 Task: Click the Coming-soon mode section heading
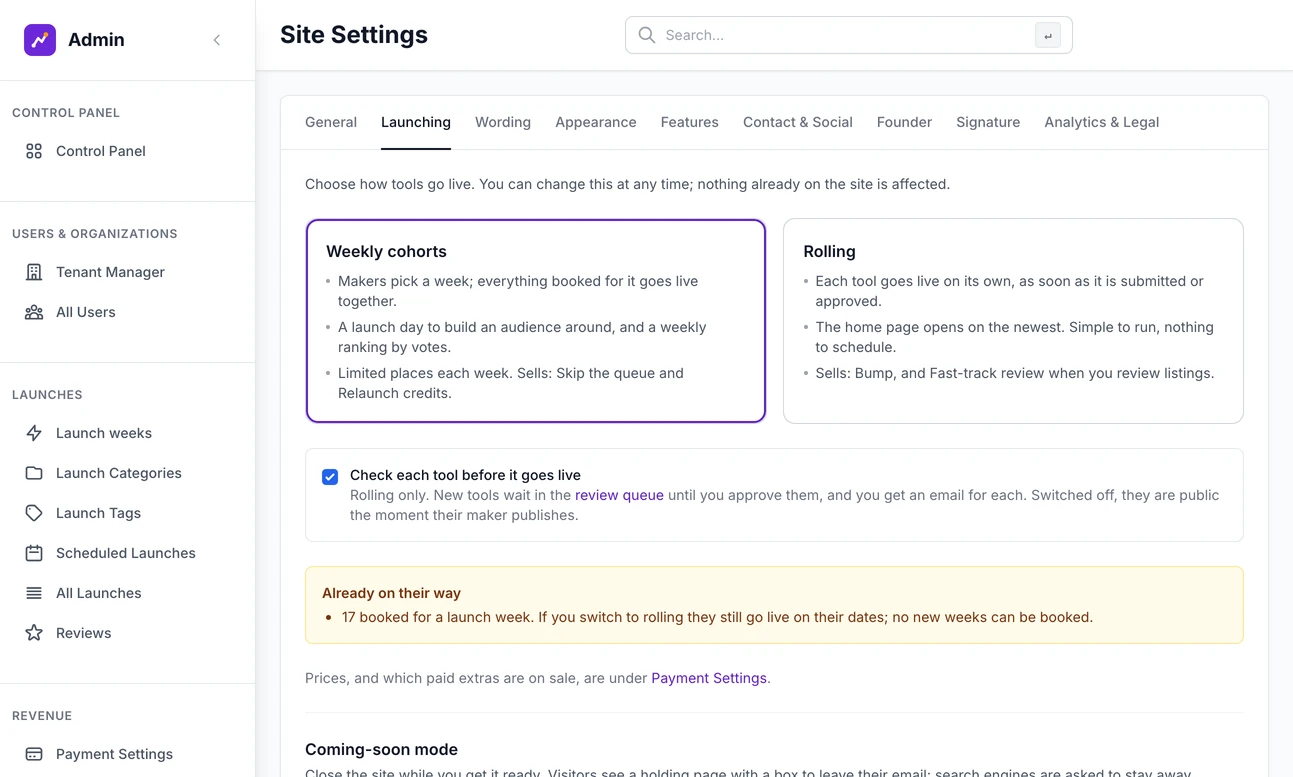(x=381, y=749)
